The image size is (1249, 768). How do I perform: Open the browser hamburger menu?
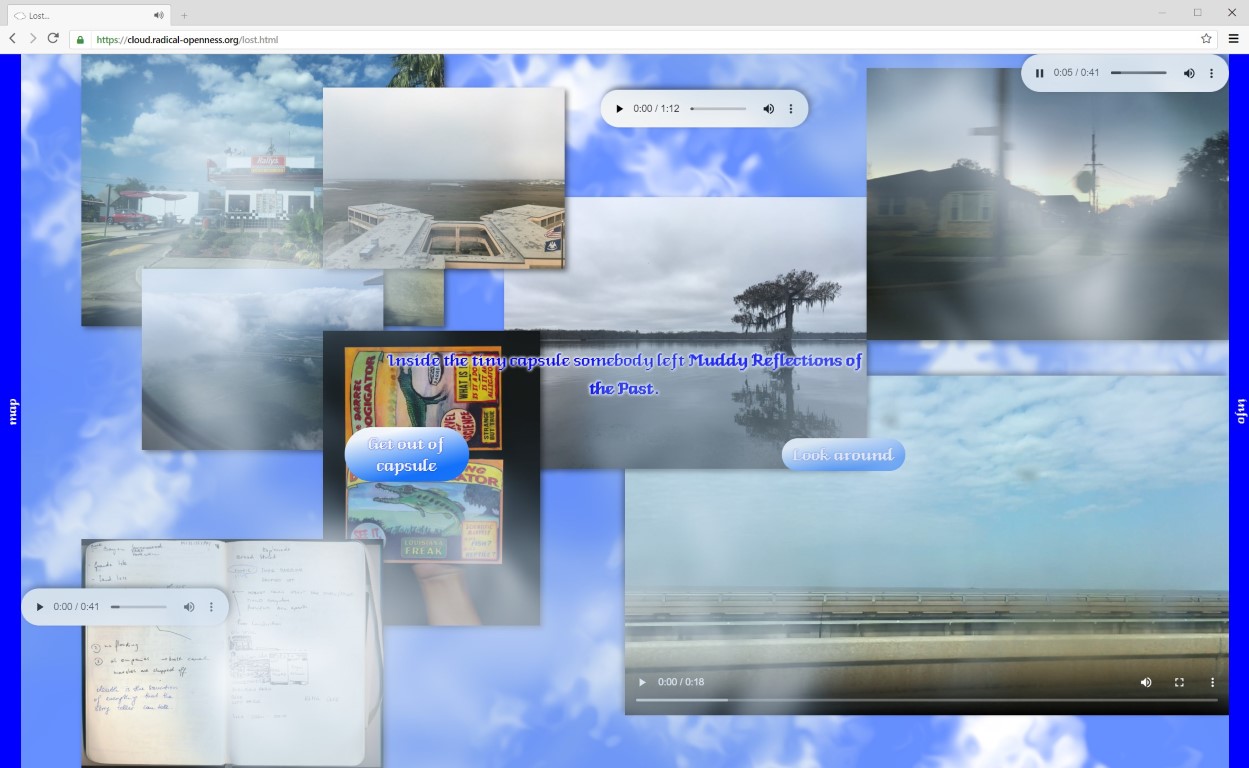pyautogui.click(x=1233, y=39)
